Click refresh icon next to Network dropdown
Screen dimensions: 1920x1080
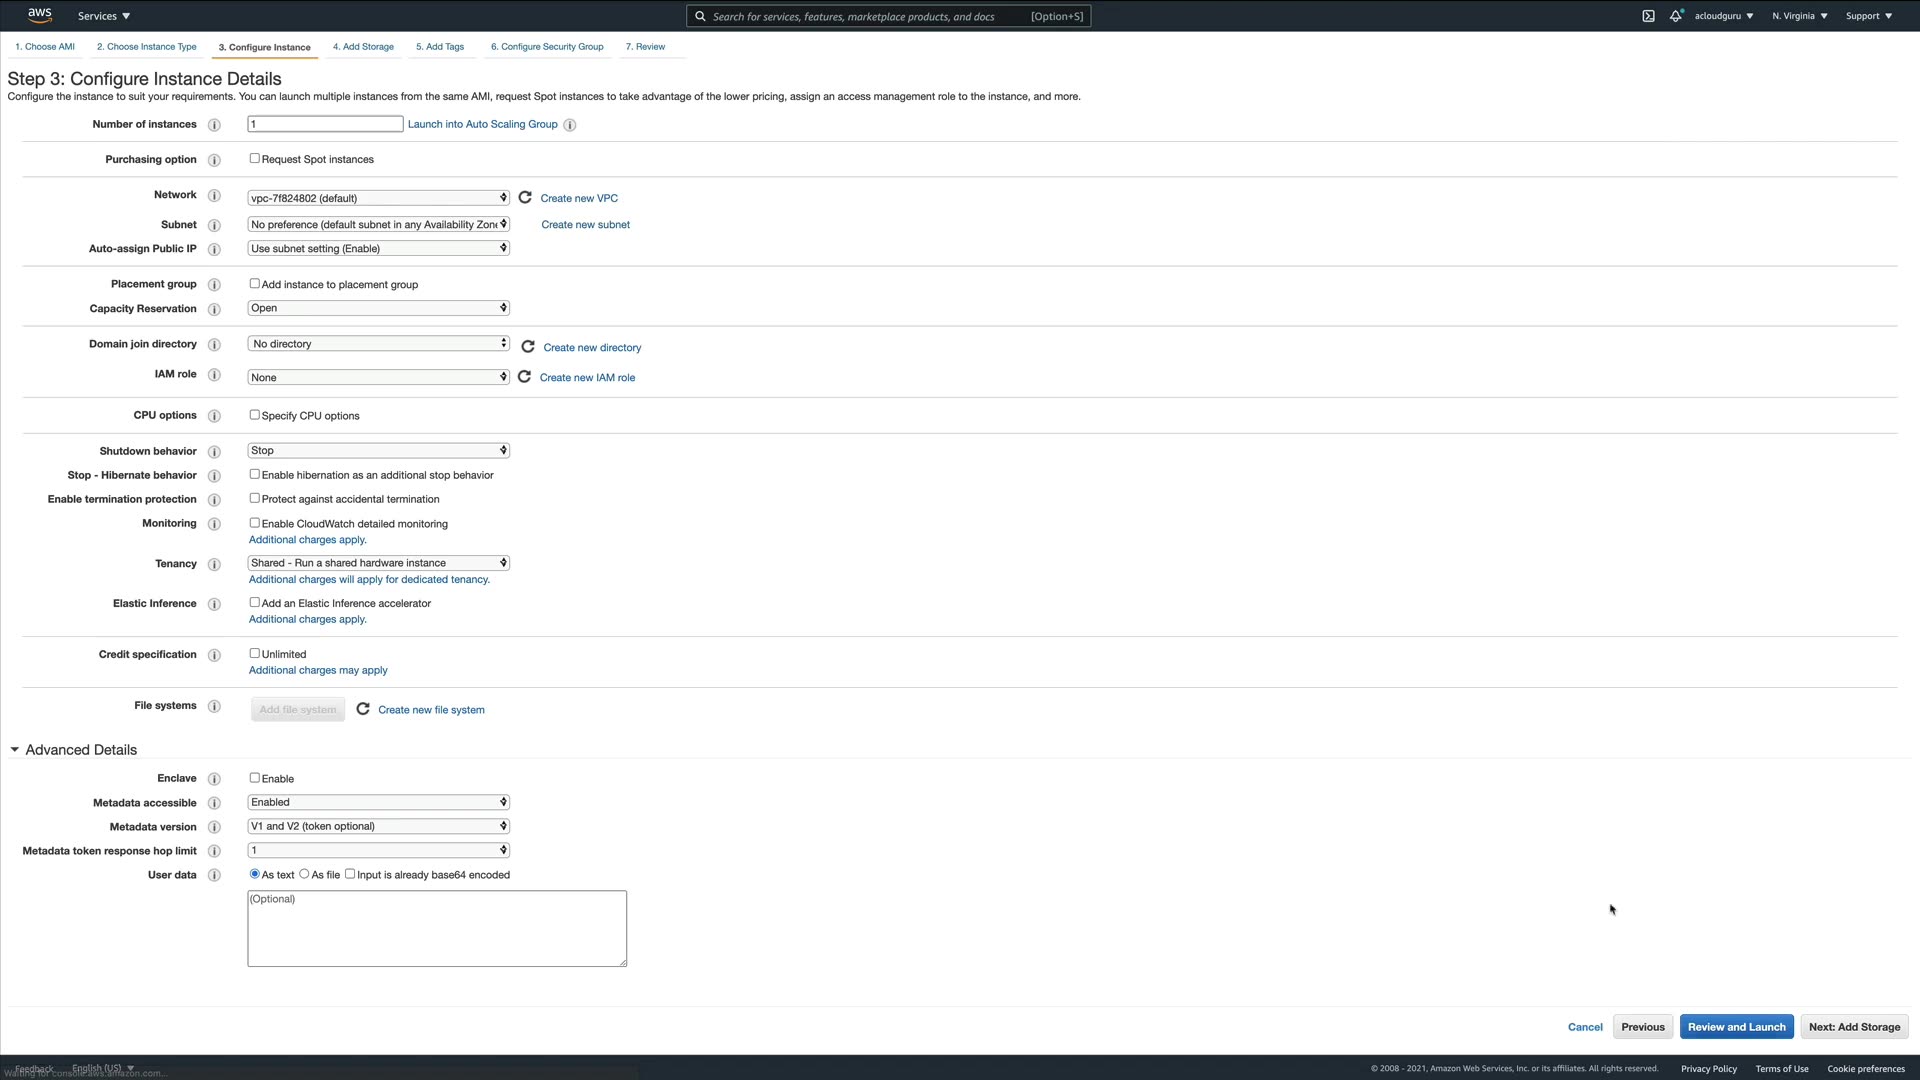(525, 197)
